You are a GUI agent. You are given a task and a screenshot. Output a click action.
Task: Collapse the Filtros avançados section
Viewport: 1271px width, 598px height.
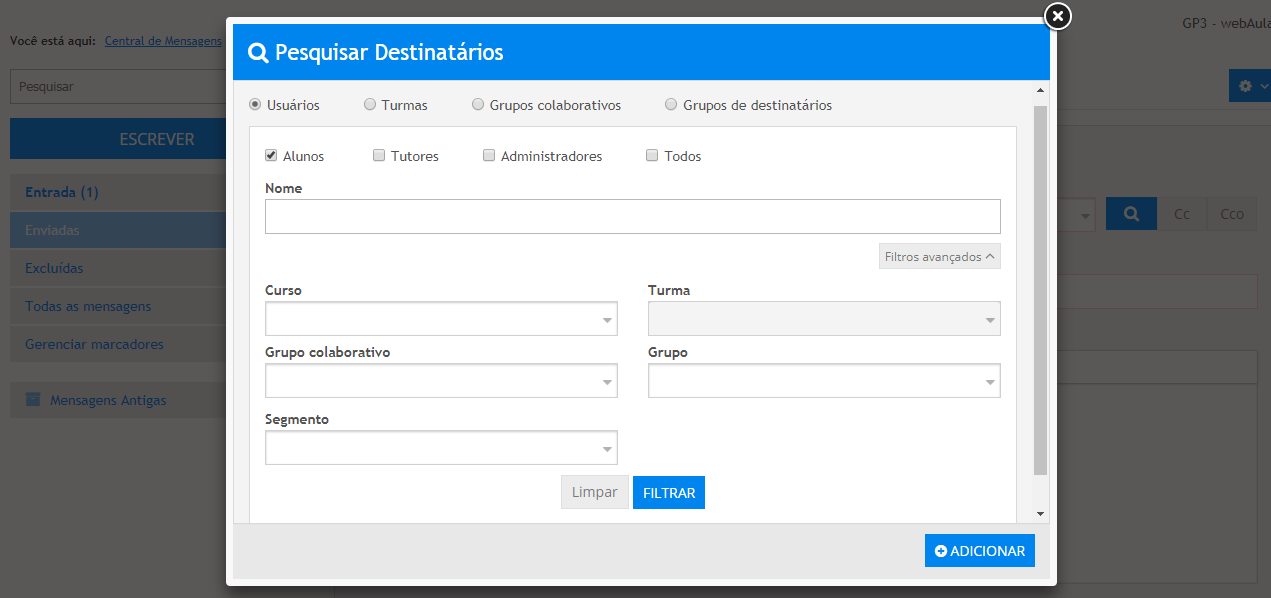[939, 257]
